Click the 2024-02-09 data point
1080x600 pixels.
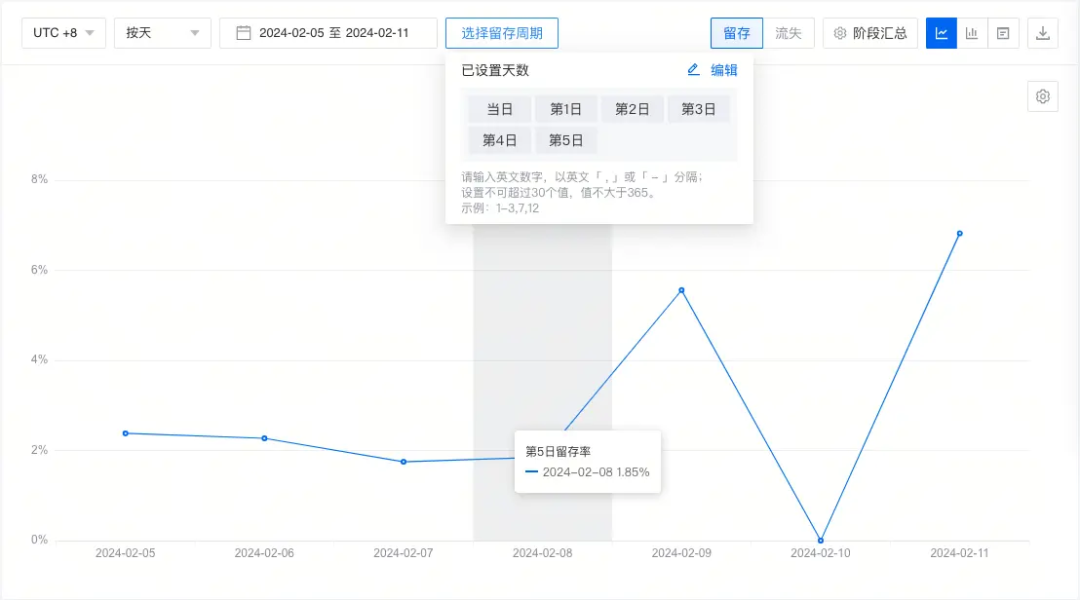pos(681,290)
